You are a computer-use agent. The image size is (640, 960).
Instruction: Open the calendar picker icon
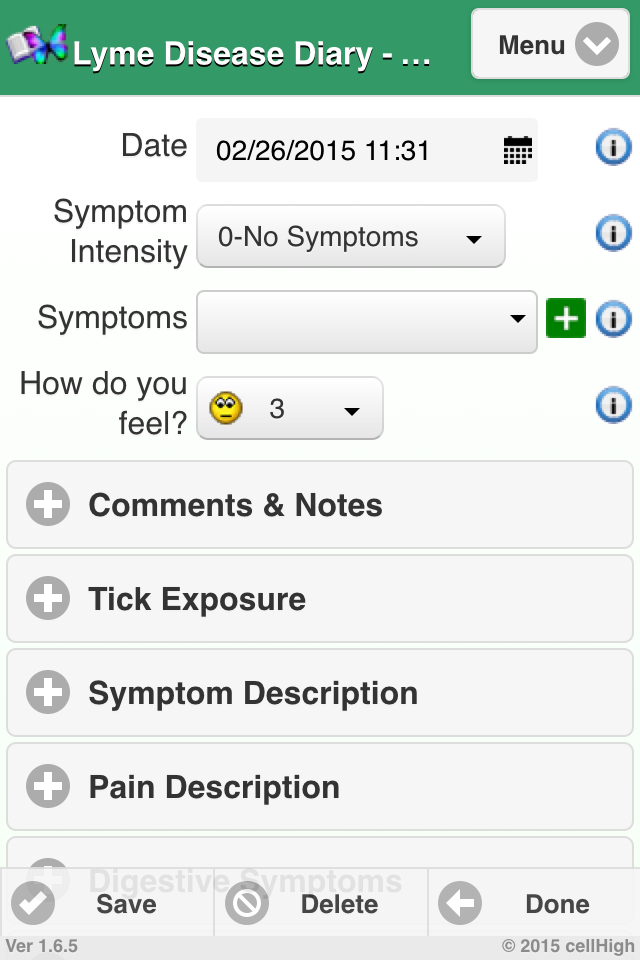[517, 151]
